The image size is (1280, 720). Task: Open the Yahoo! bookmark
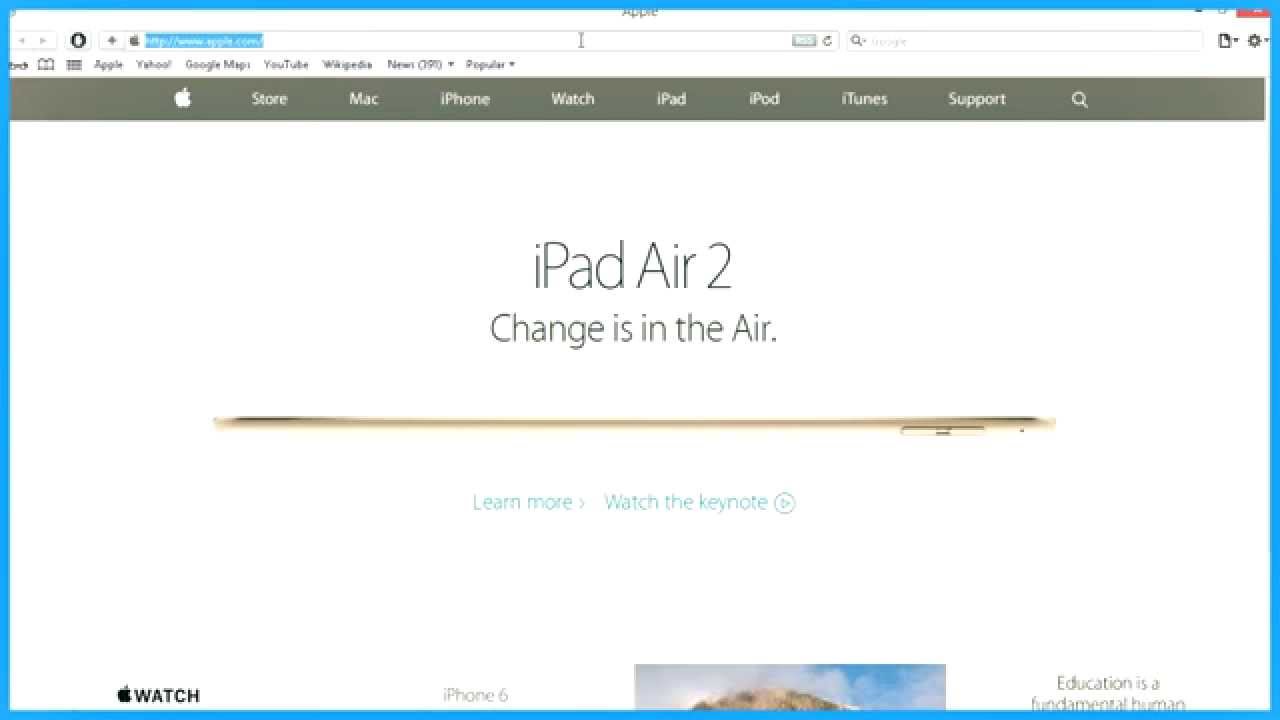click(x=154, y=64)
